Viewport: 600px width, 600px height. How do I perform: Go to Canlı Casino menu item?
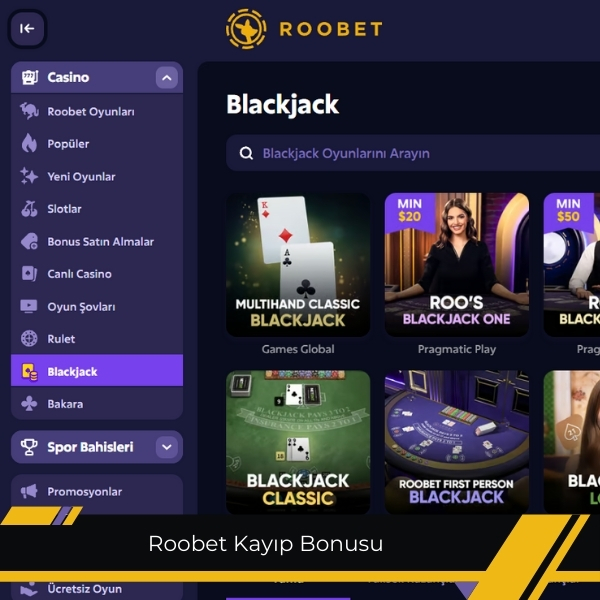click(97, 274)
